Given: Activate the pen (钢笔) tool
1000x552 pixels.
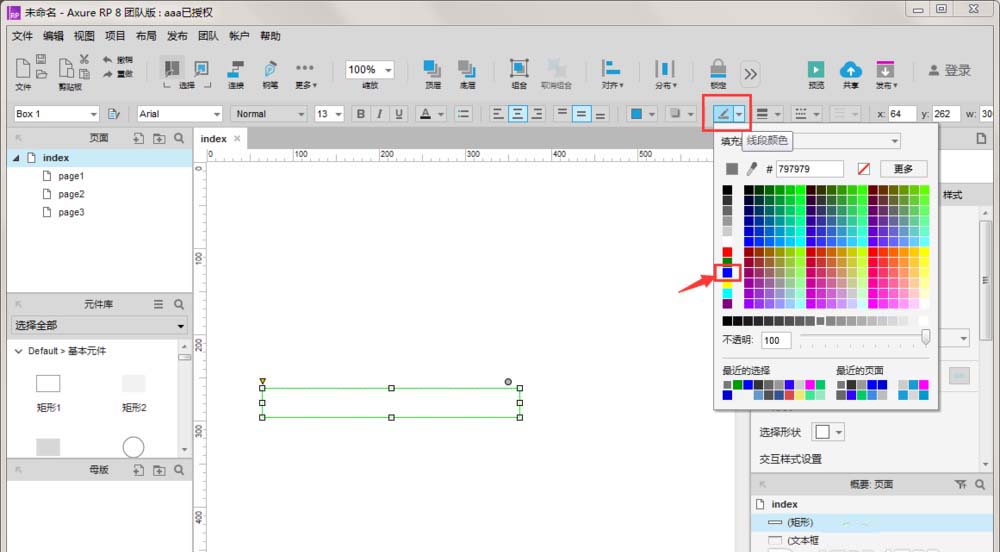Looking at the screenshot, I should pos(270,69).
